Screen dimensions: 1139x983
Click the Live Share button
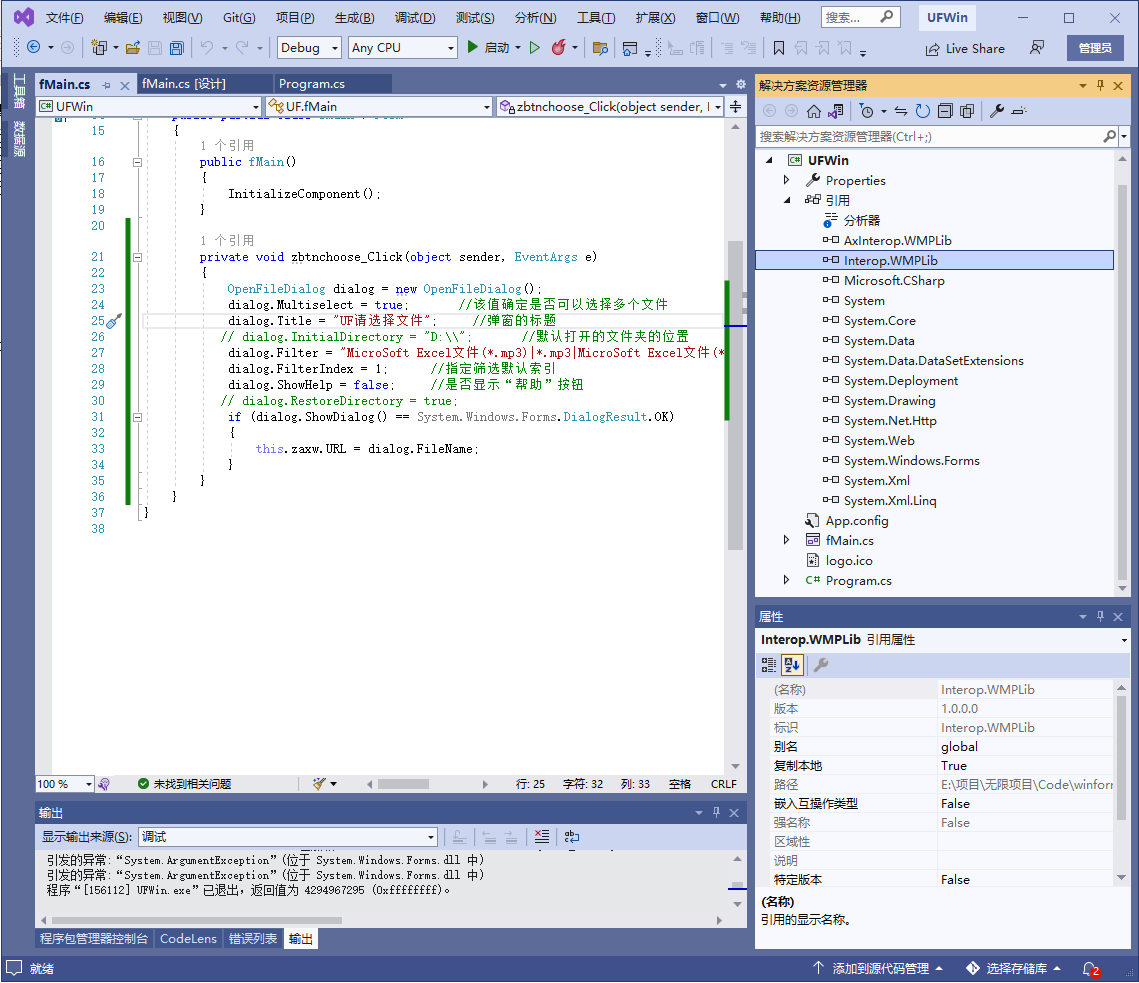965,49
